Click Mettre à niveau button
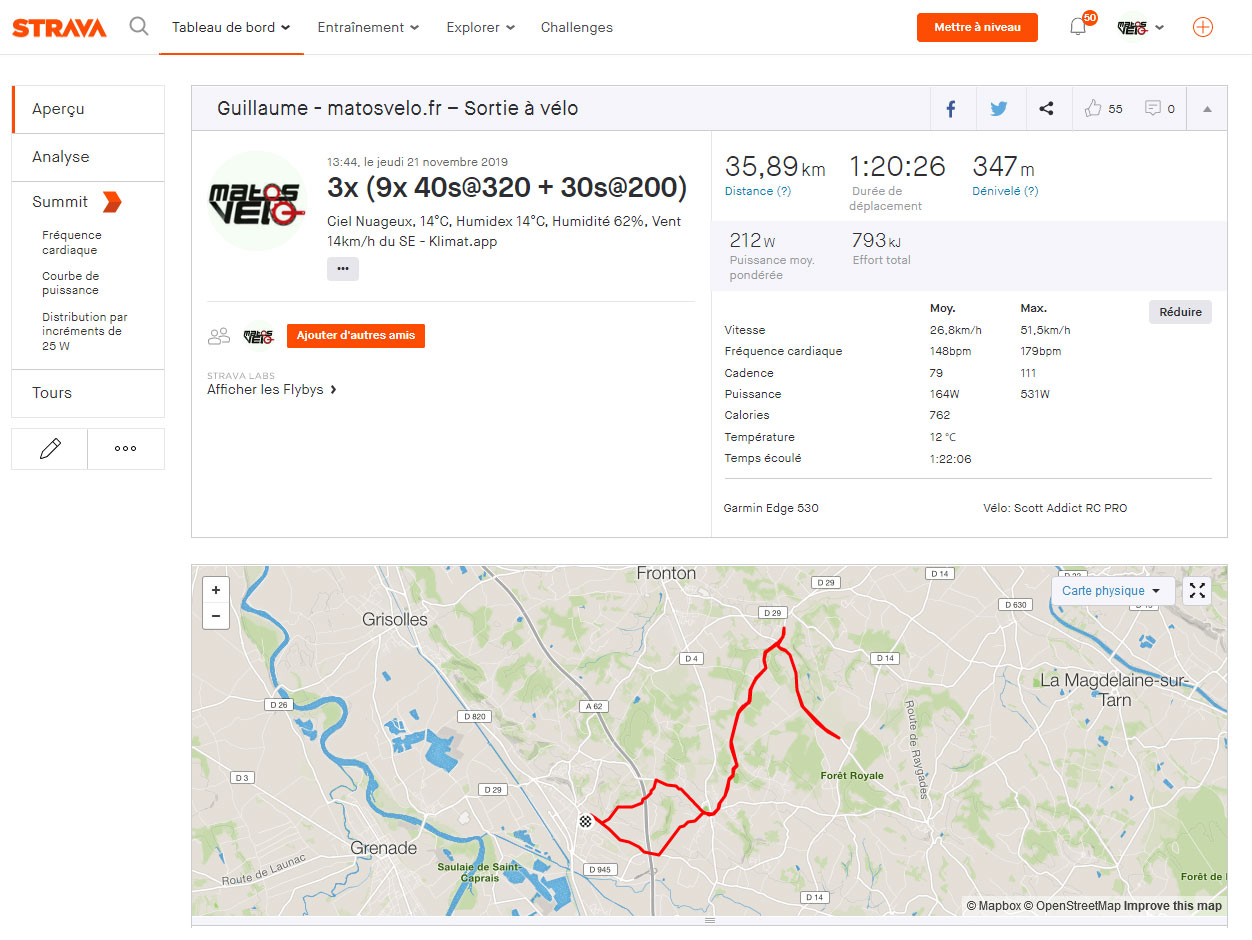 [977, 27]
